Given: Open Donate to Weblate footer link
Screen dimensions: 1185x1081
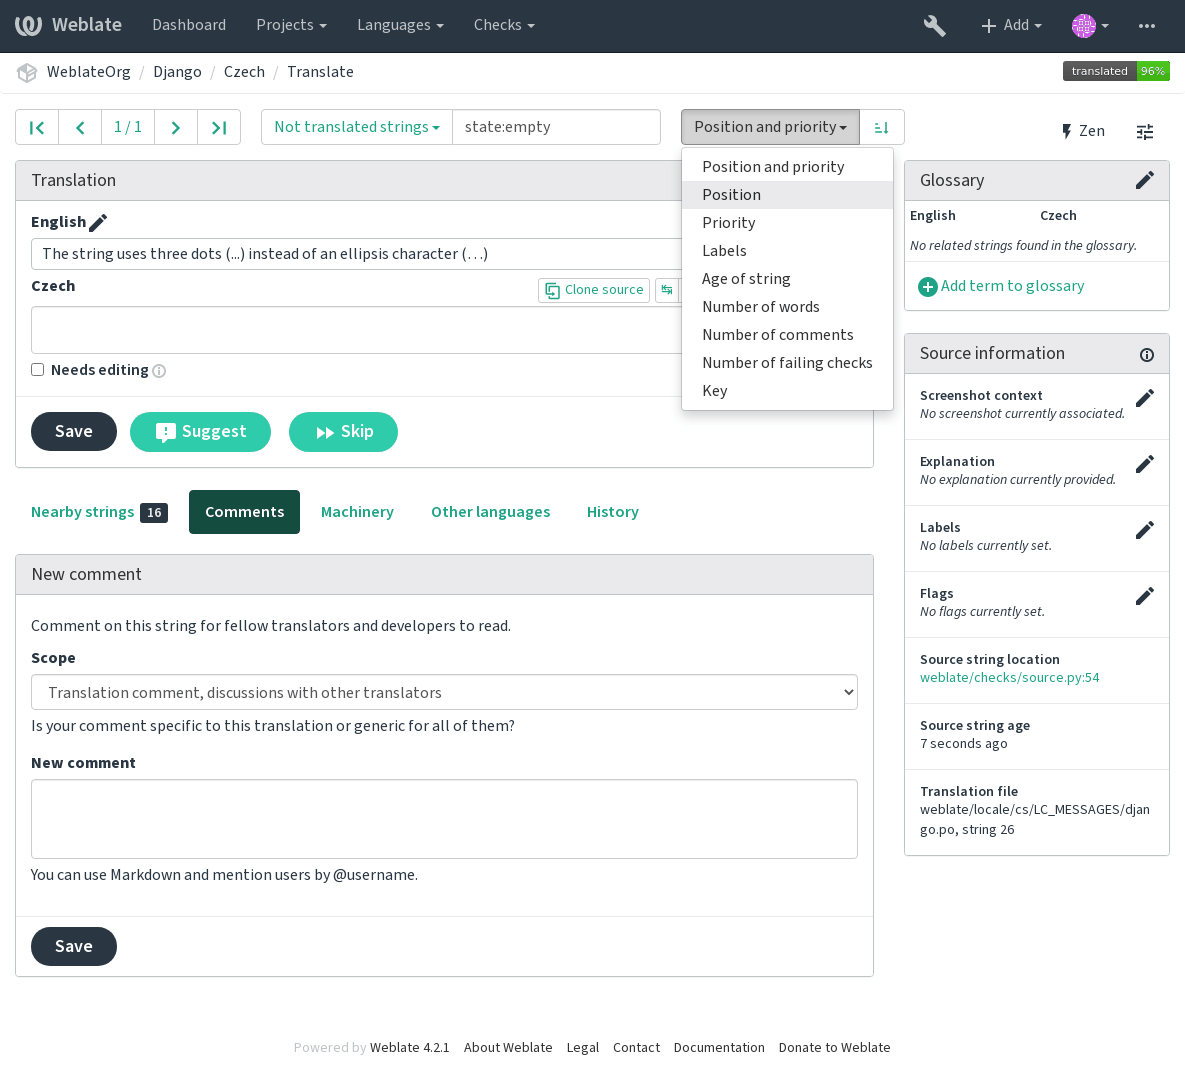Looking at the screenshot, I should (x=834, y=1048).
